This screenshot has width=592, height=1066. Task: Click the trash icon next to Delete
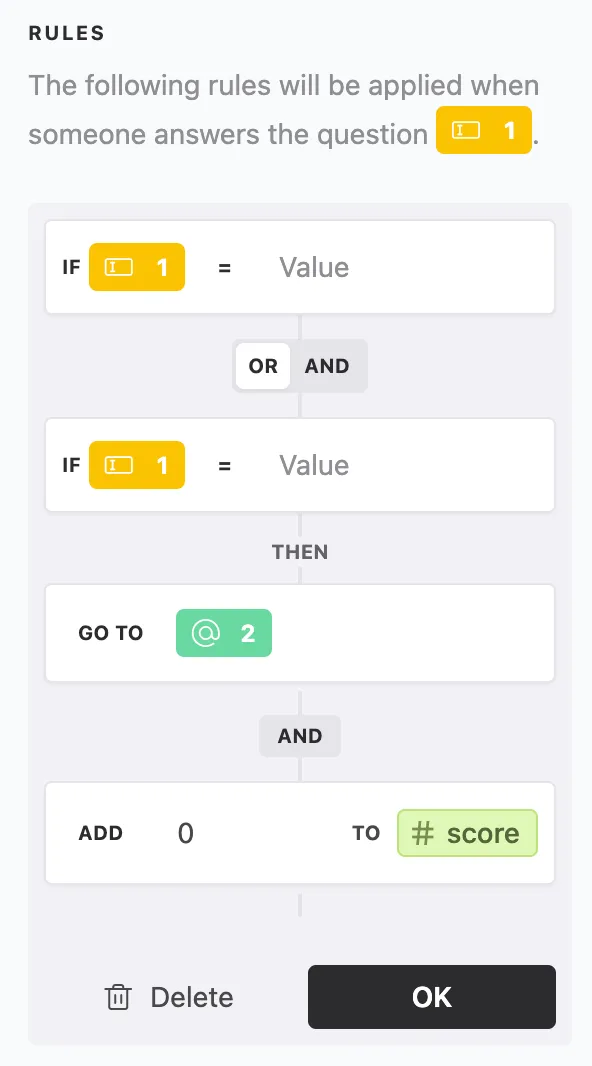pos(118,996)
